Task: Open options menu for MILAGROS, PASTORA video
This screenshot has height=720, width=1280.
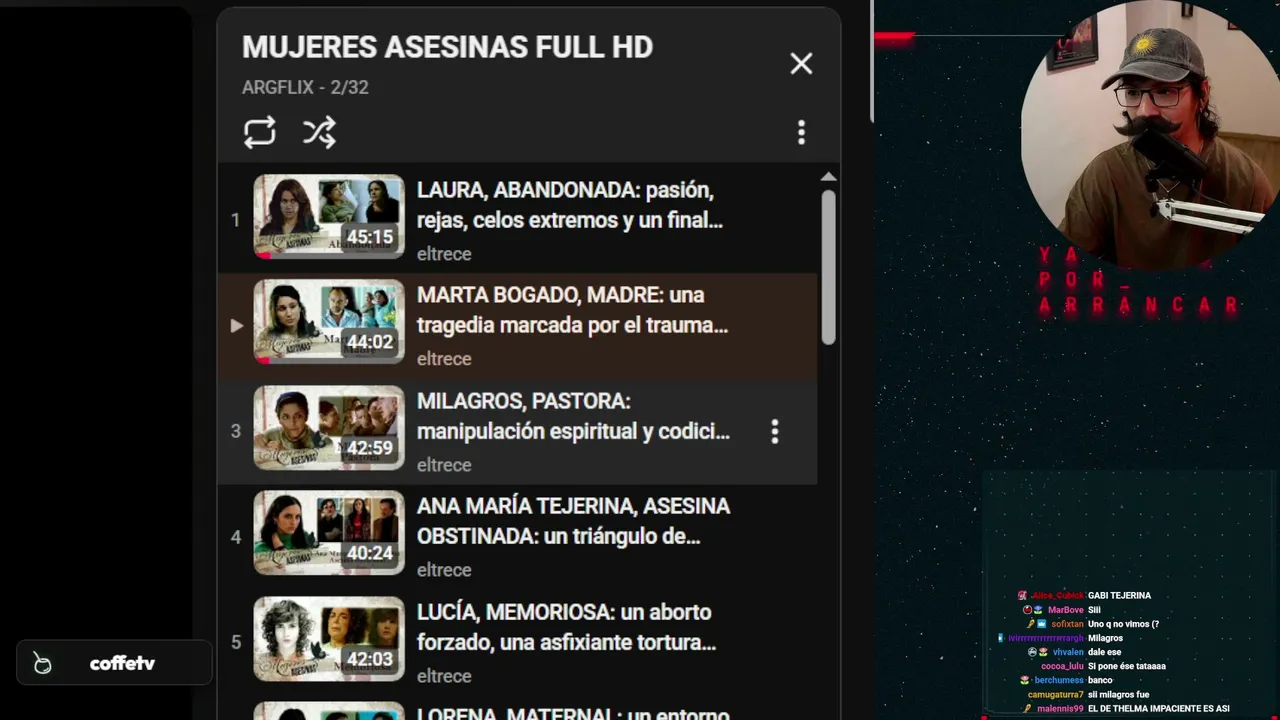Action: coord(775,432)
